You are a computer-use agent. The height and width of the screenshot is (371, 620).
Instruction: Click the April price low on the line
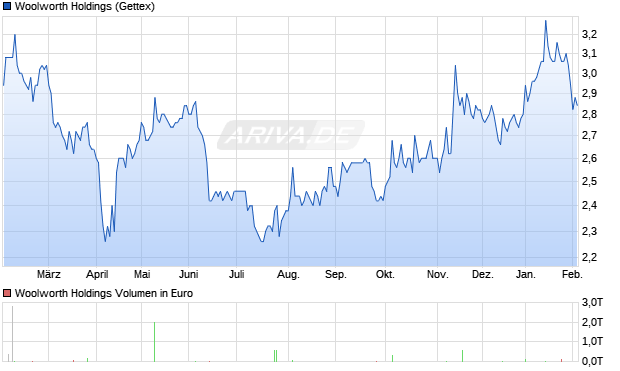tap(105, 241)
